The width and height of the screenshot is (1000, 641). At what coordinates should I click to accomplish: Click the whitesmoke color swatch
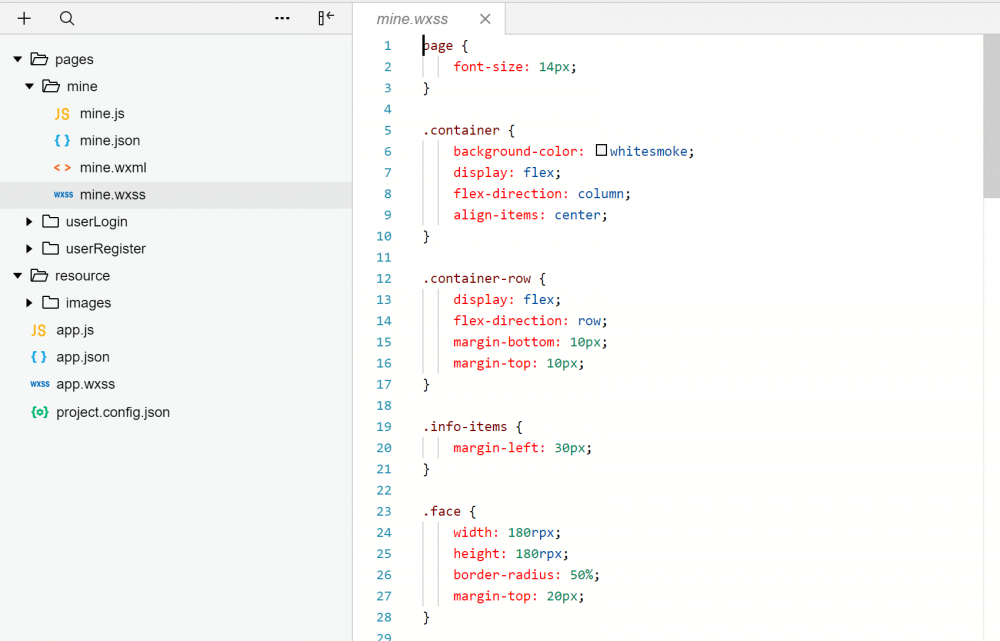[601, 150]
